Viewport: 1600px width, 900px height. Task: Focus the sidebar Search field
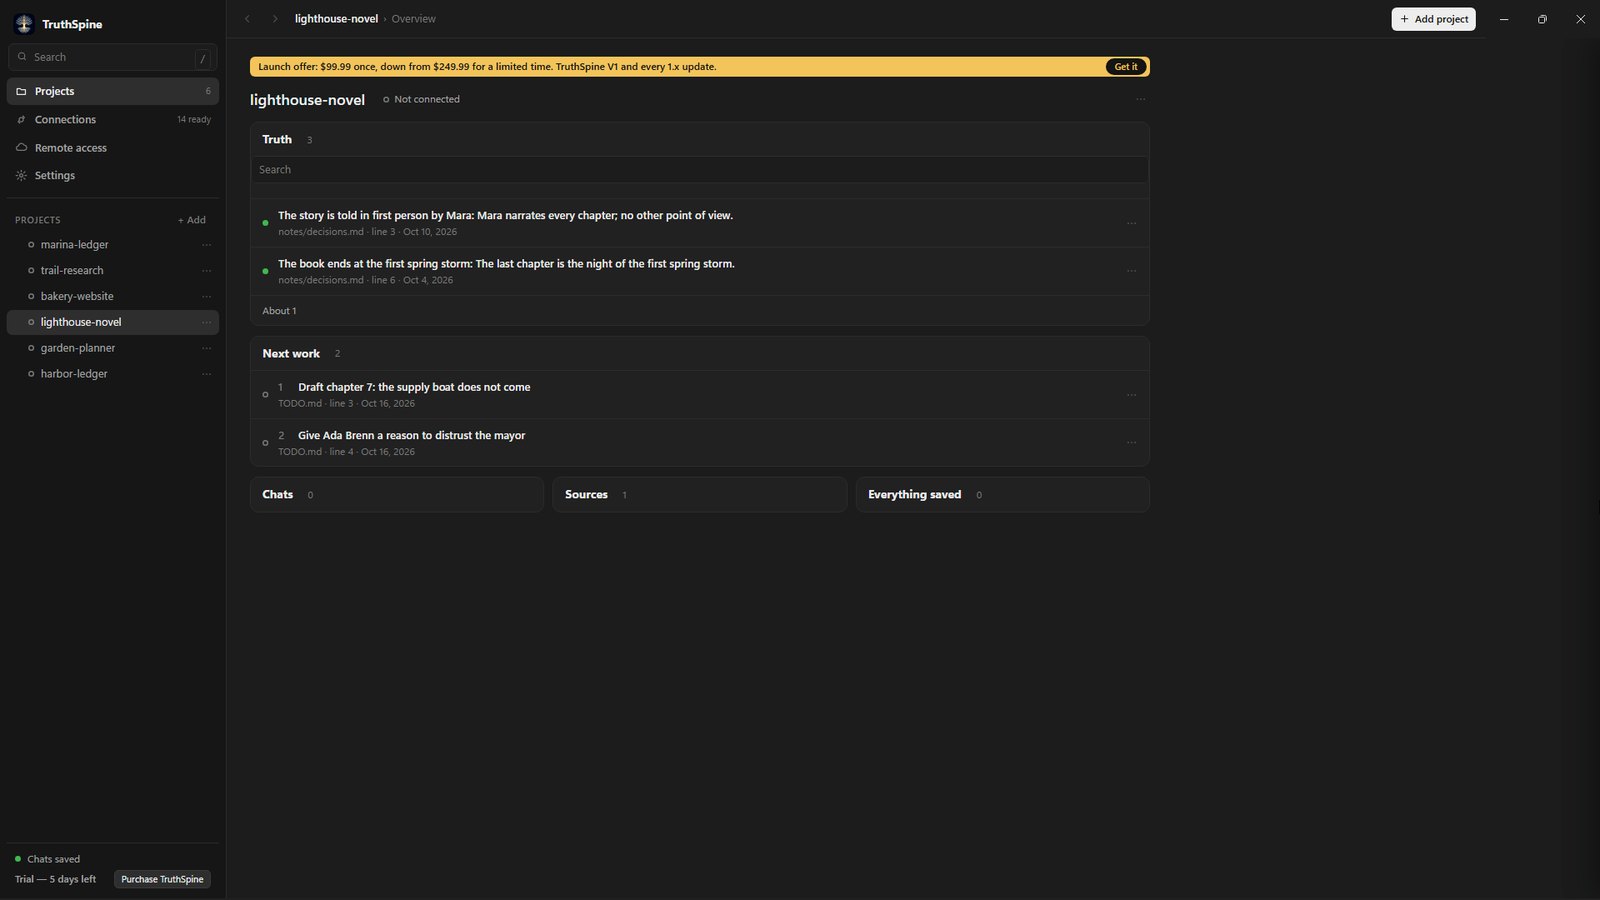[x=113, y=57]
